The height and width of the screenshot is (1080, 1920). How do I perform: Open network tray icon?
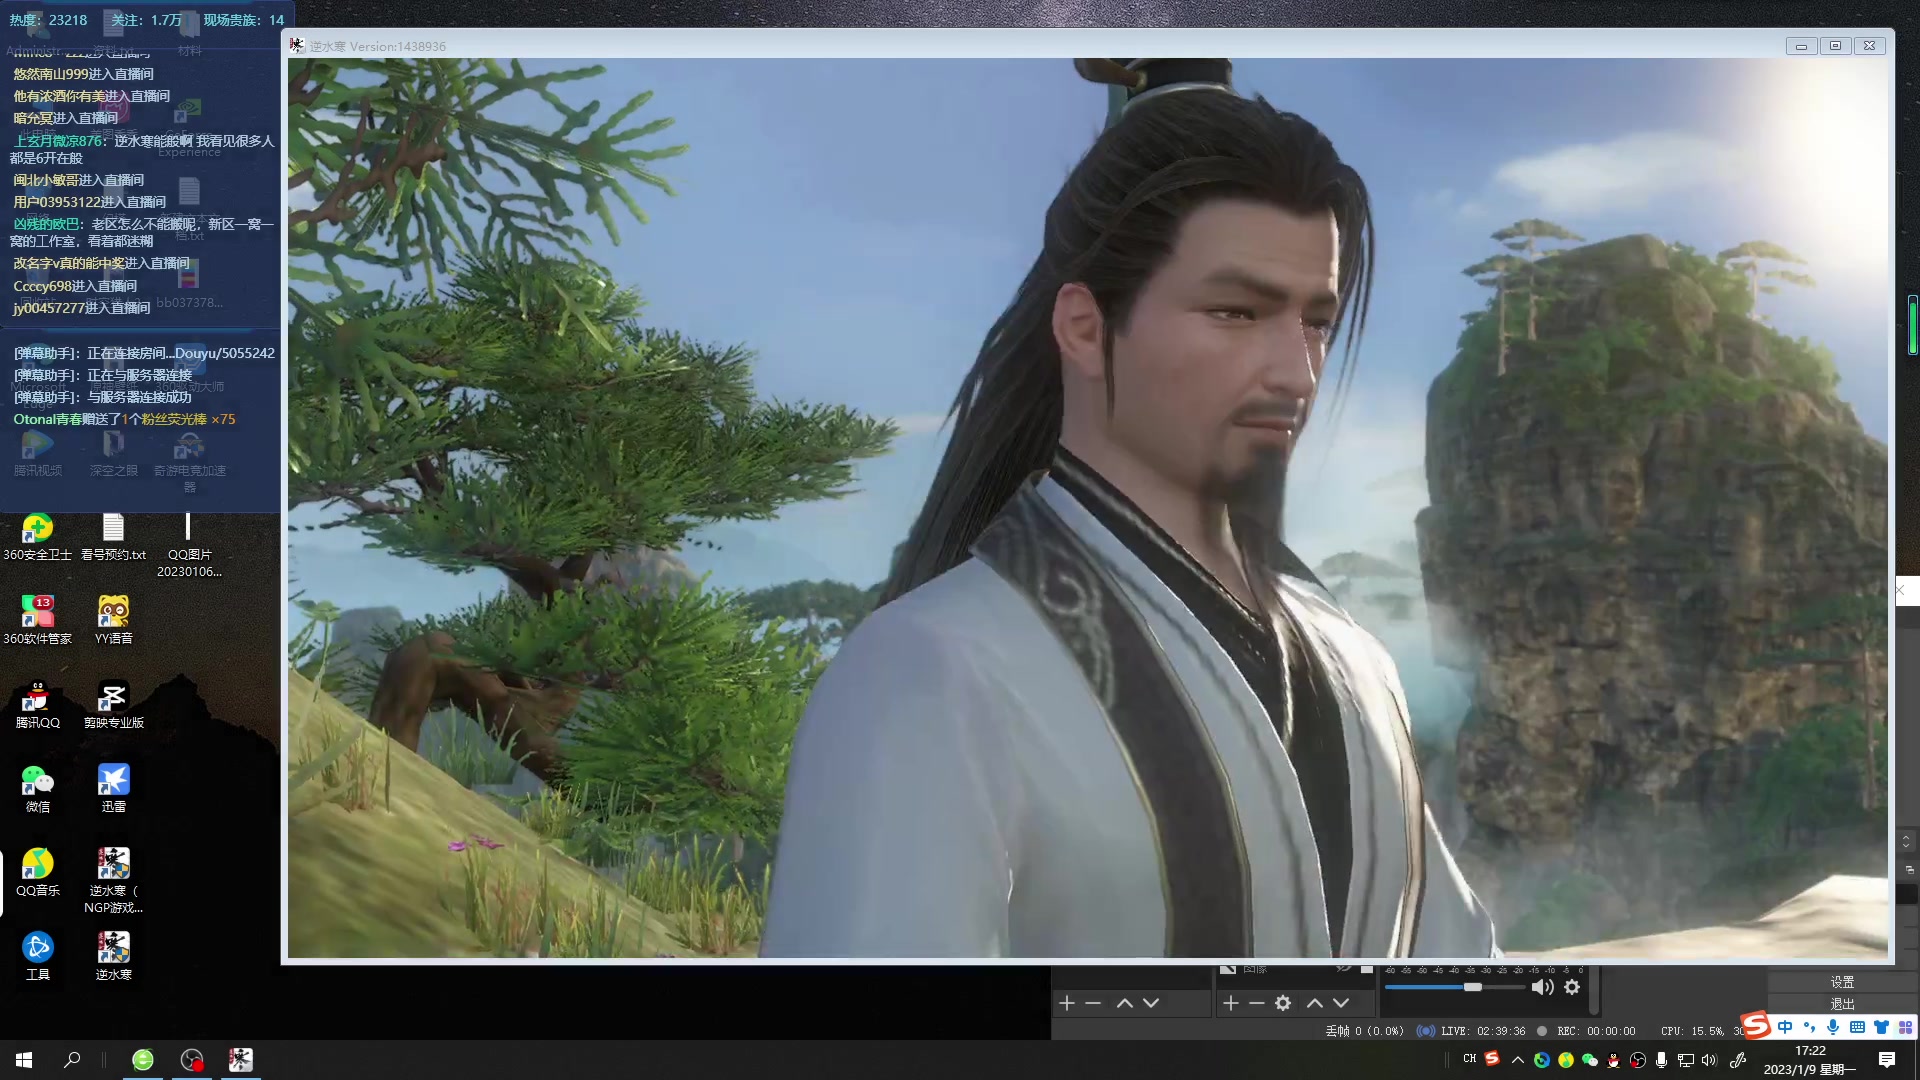click(1686, 1060)
